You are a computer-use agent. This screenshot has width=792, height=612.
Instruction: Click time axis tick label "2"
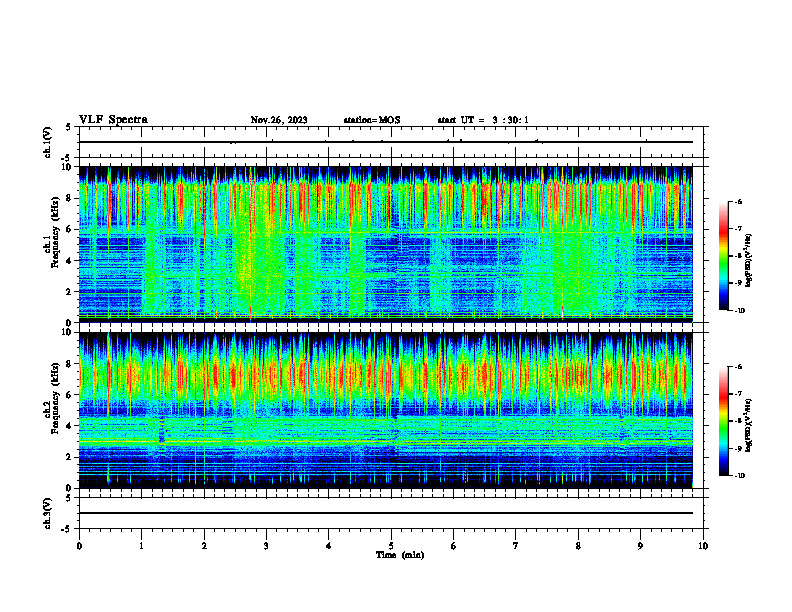tap(204, 546)
